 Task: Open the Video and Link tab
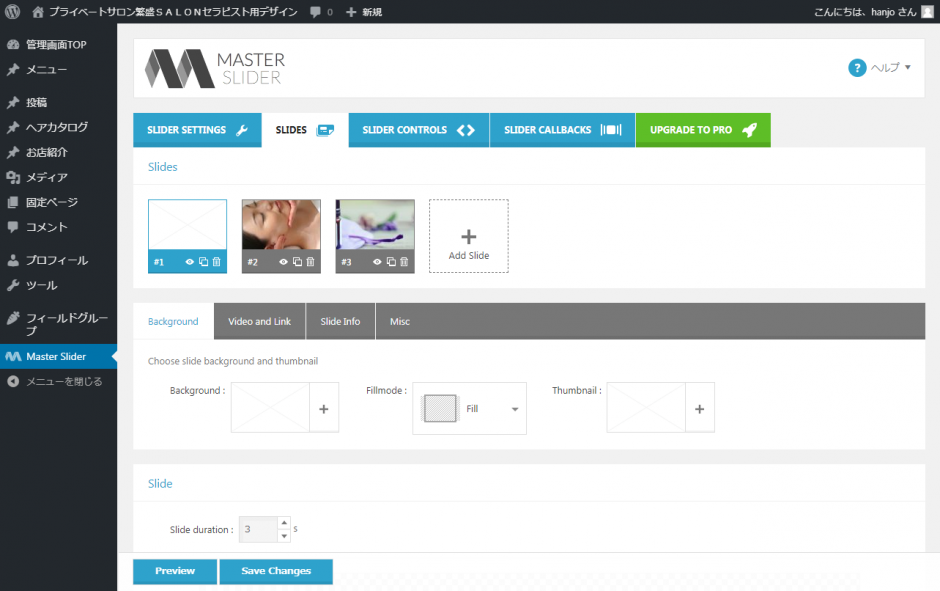pos(259,321)
